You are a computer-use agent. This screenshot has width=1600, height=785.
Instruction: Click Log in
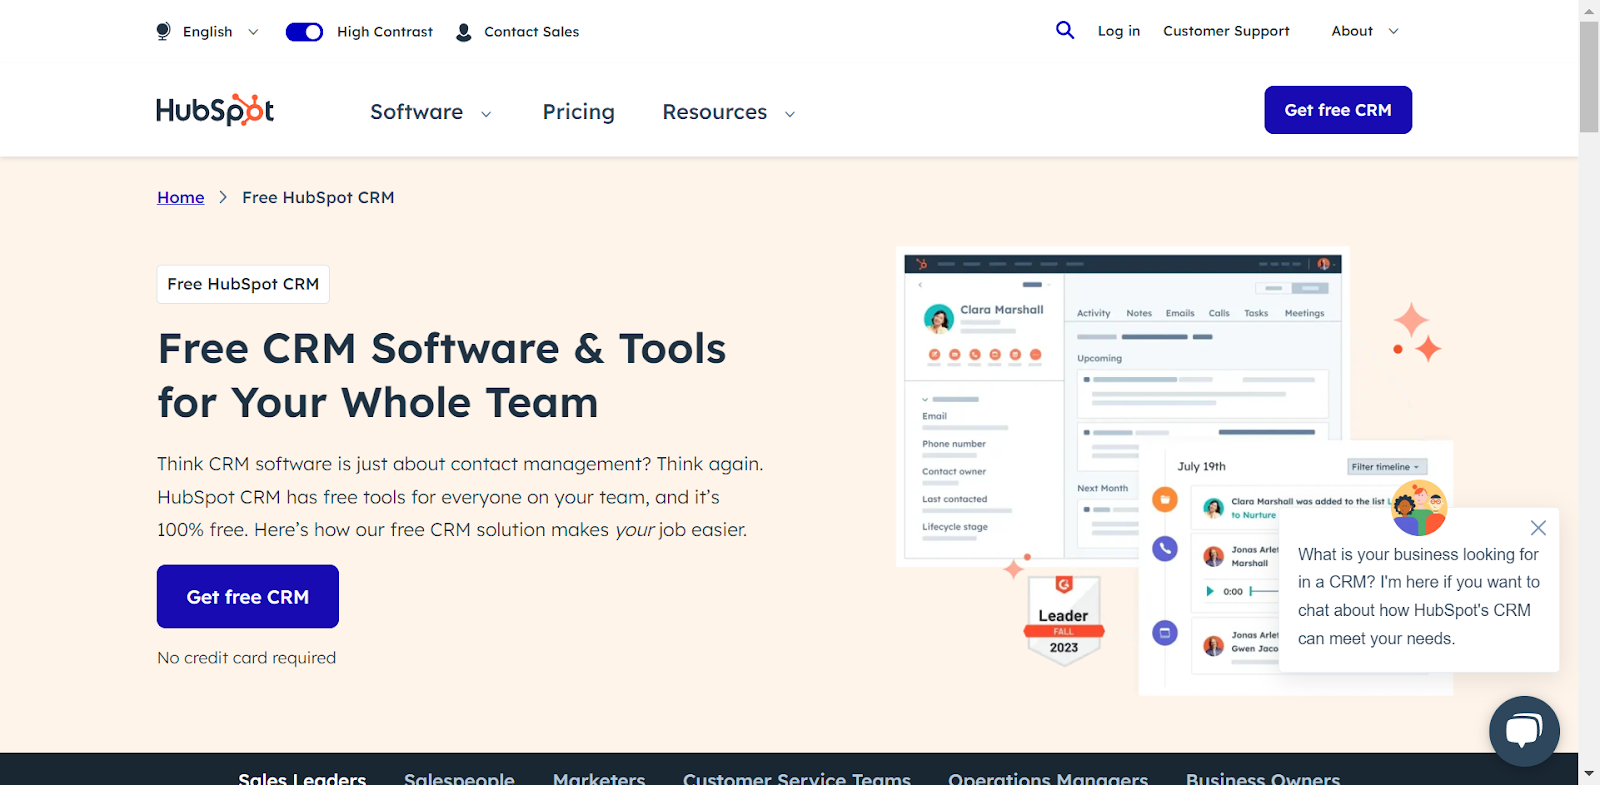(x=1119, y=31)
